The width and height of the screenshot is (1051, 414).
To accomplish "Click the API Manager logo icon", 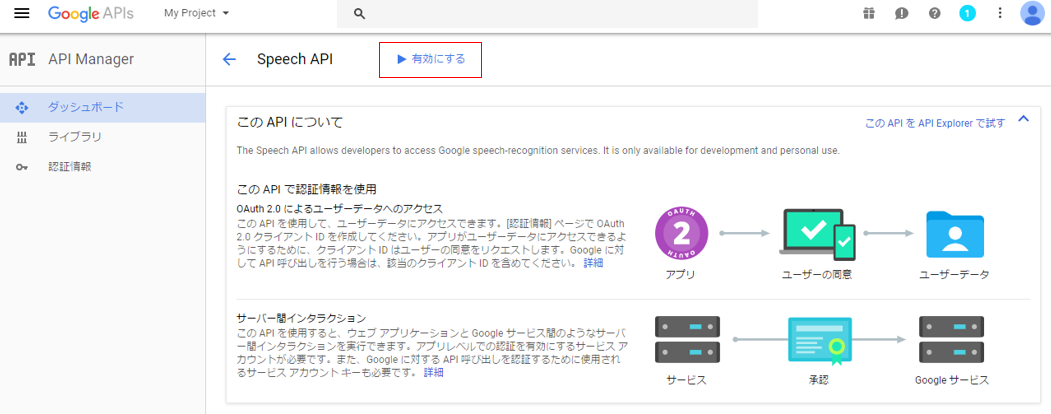I will click(21, 60).
